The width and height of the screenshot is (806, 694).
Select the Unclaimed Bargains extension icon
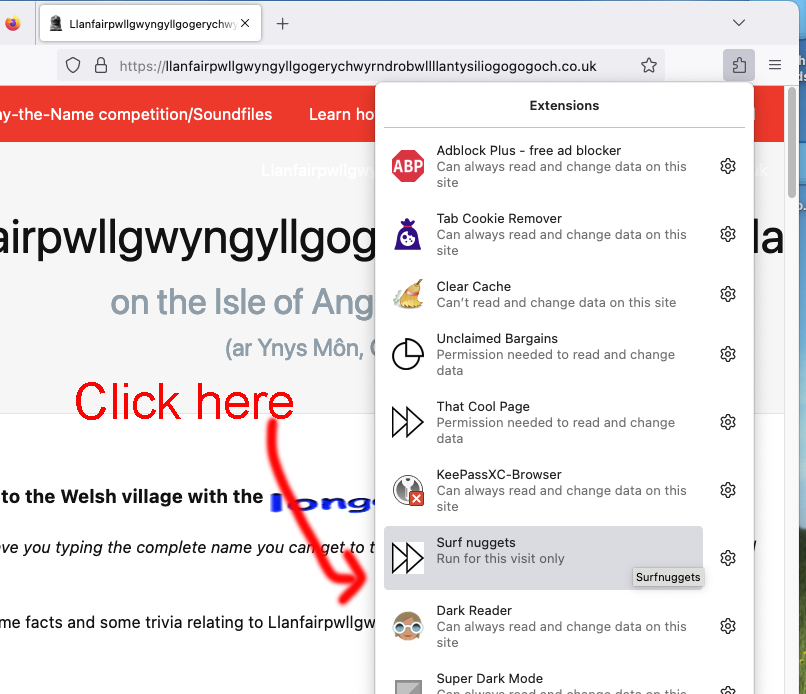[x=408, y=354]
